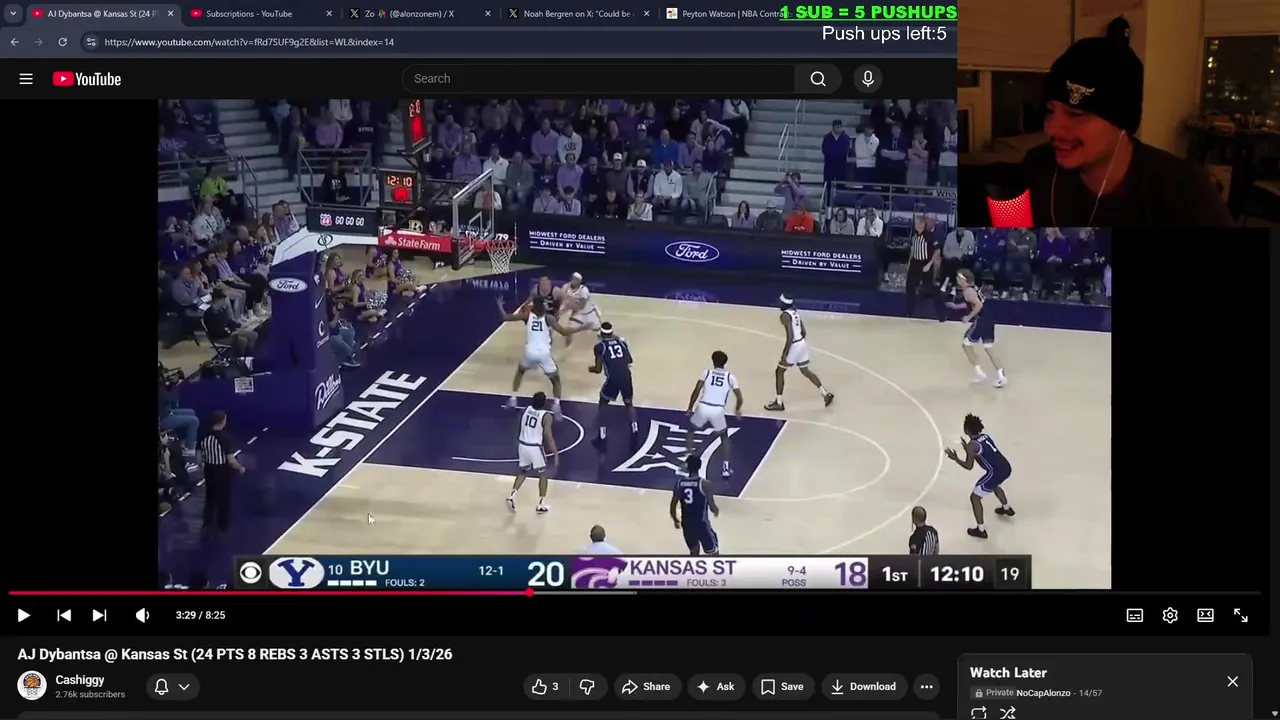Open the Cashiggy channel avatar

pyautogui.click(x=32, y=686)
